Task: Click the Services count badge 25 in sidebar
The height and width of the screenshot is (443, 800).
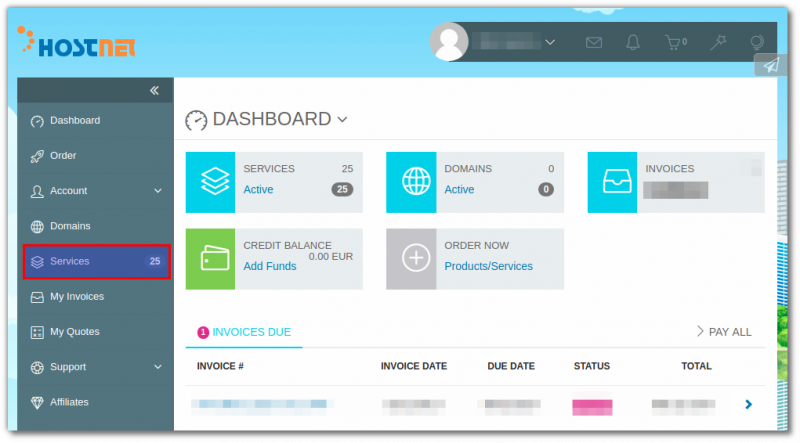Action: (155, 261)
